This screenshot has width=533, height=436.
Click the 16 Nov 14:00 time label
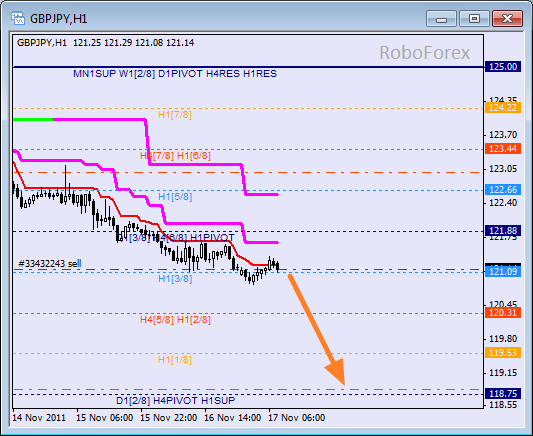pyautogui.click(x=233, y=418)
